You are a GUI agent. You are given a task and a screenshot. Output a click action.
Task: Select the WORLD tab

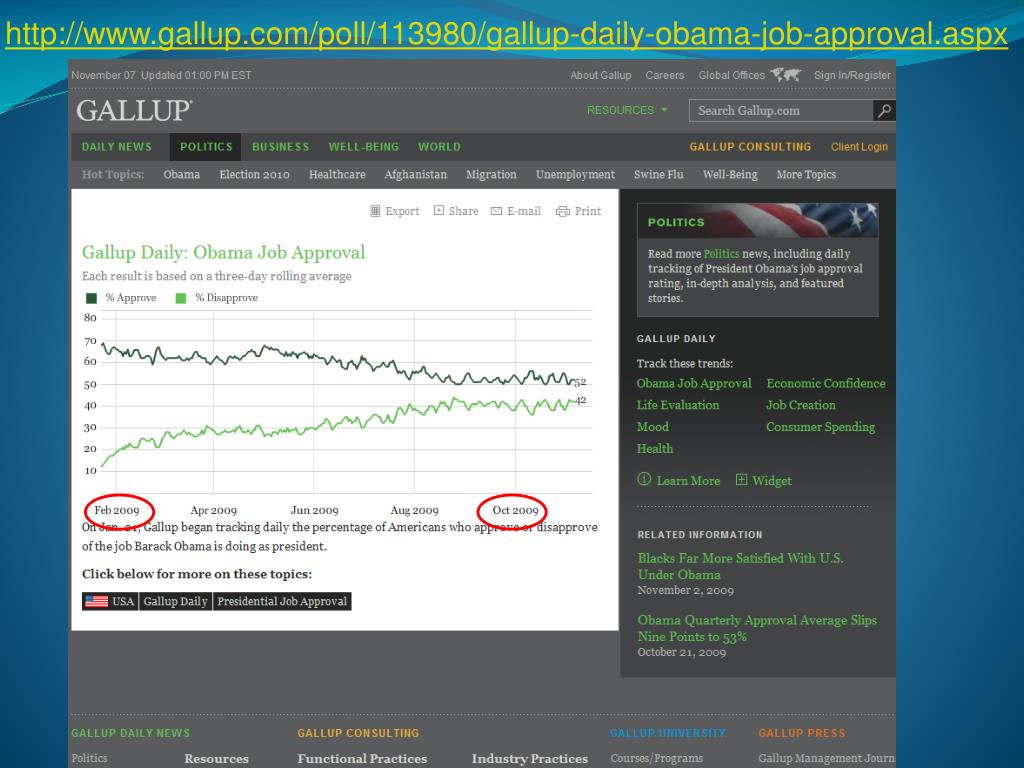(x=440, y=147)
